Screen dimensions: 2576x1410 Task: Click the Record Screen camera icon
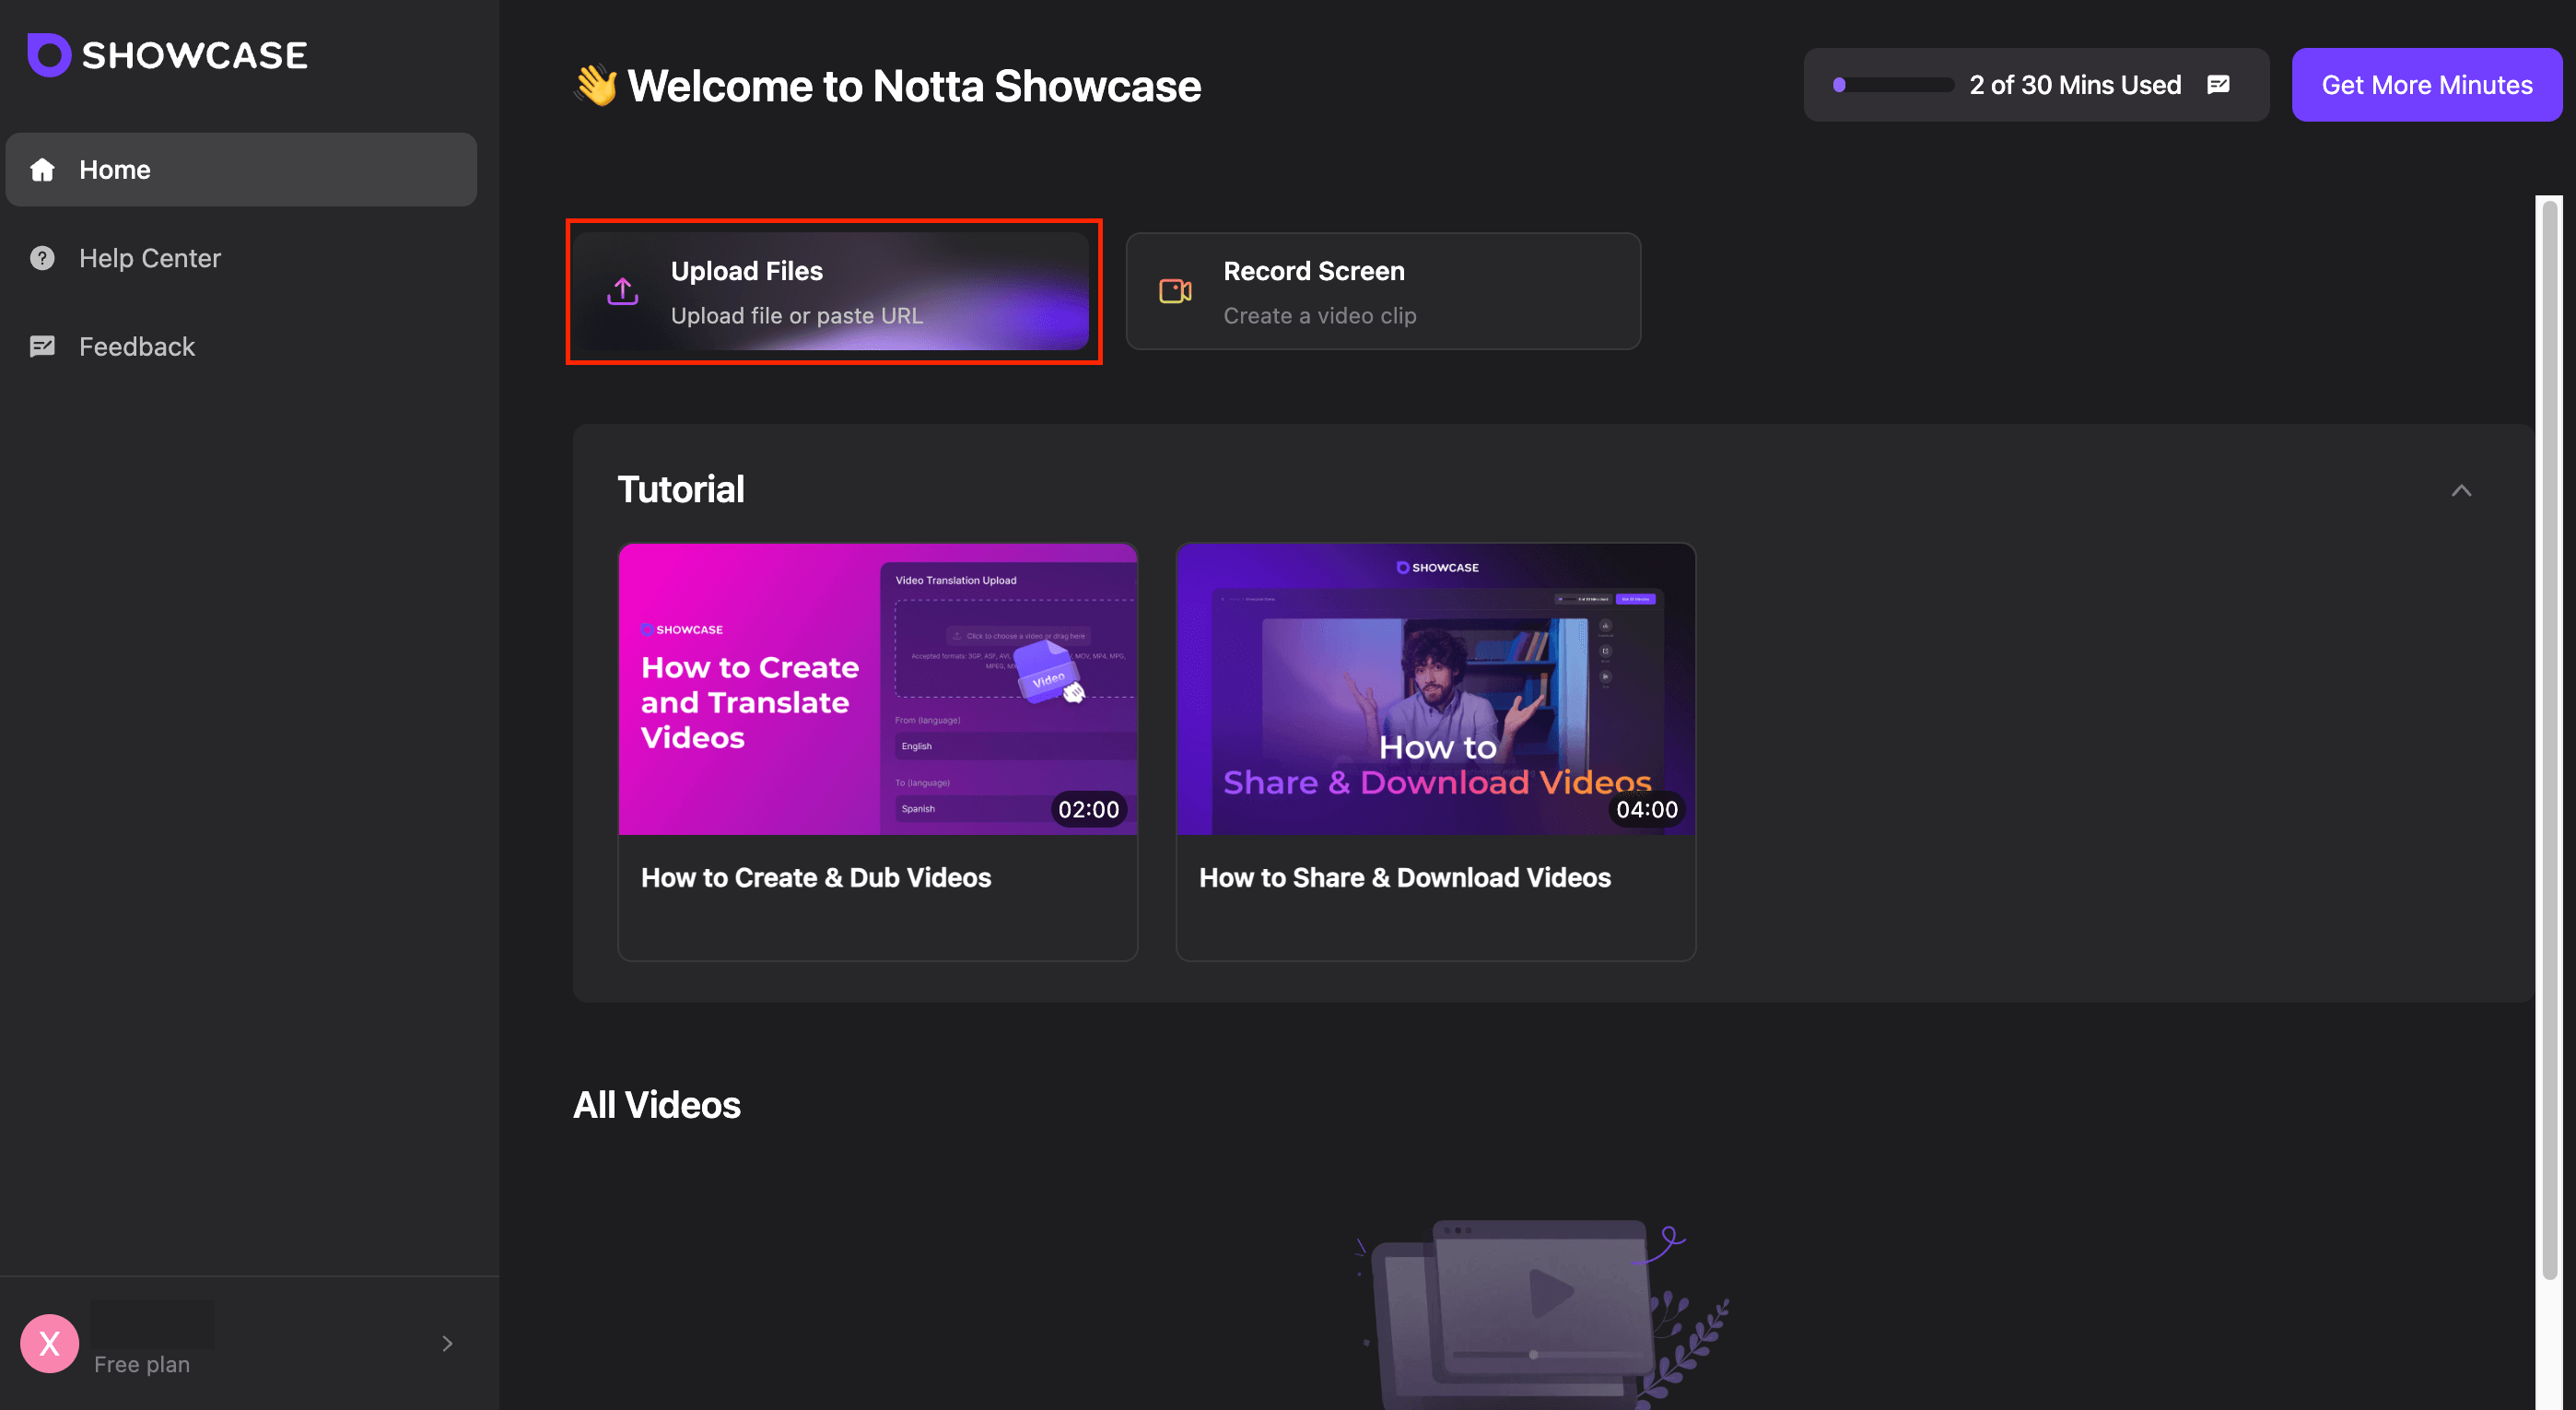[1175, 291]
